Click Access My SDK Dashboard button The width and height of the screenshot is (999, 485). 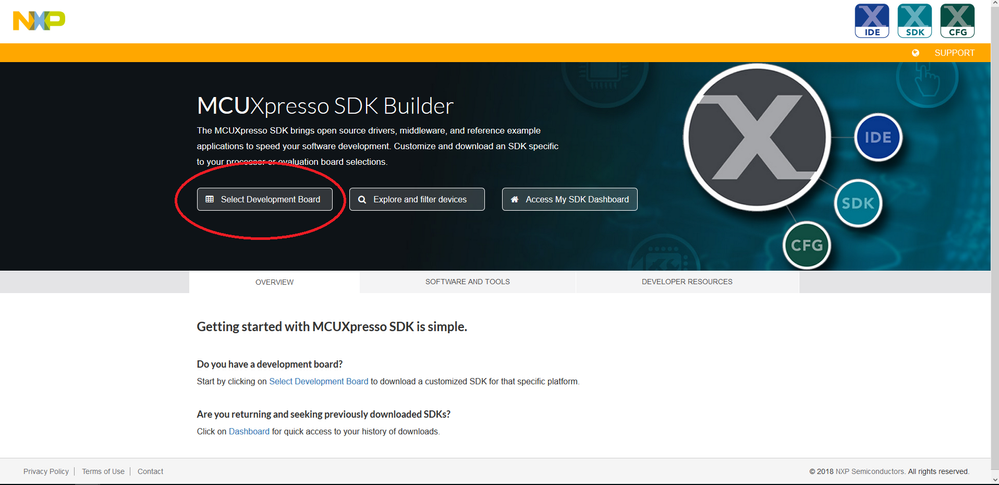[x=570, y=199]
